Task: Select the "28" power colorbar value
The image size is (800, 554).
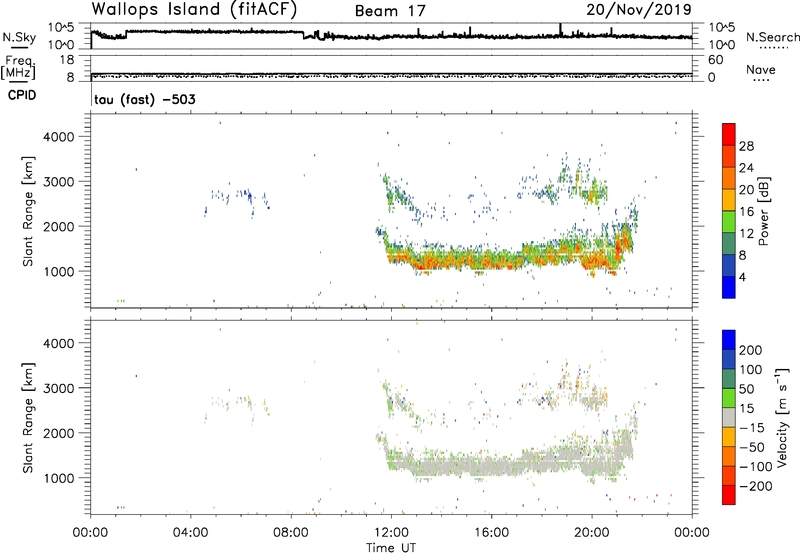Action: coord(746,146)
